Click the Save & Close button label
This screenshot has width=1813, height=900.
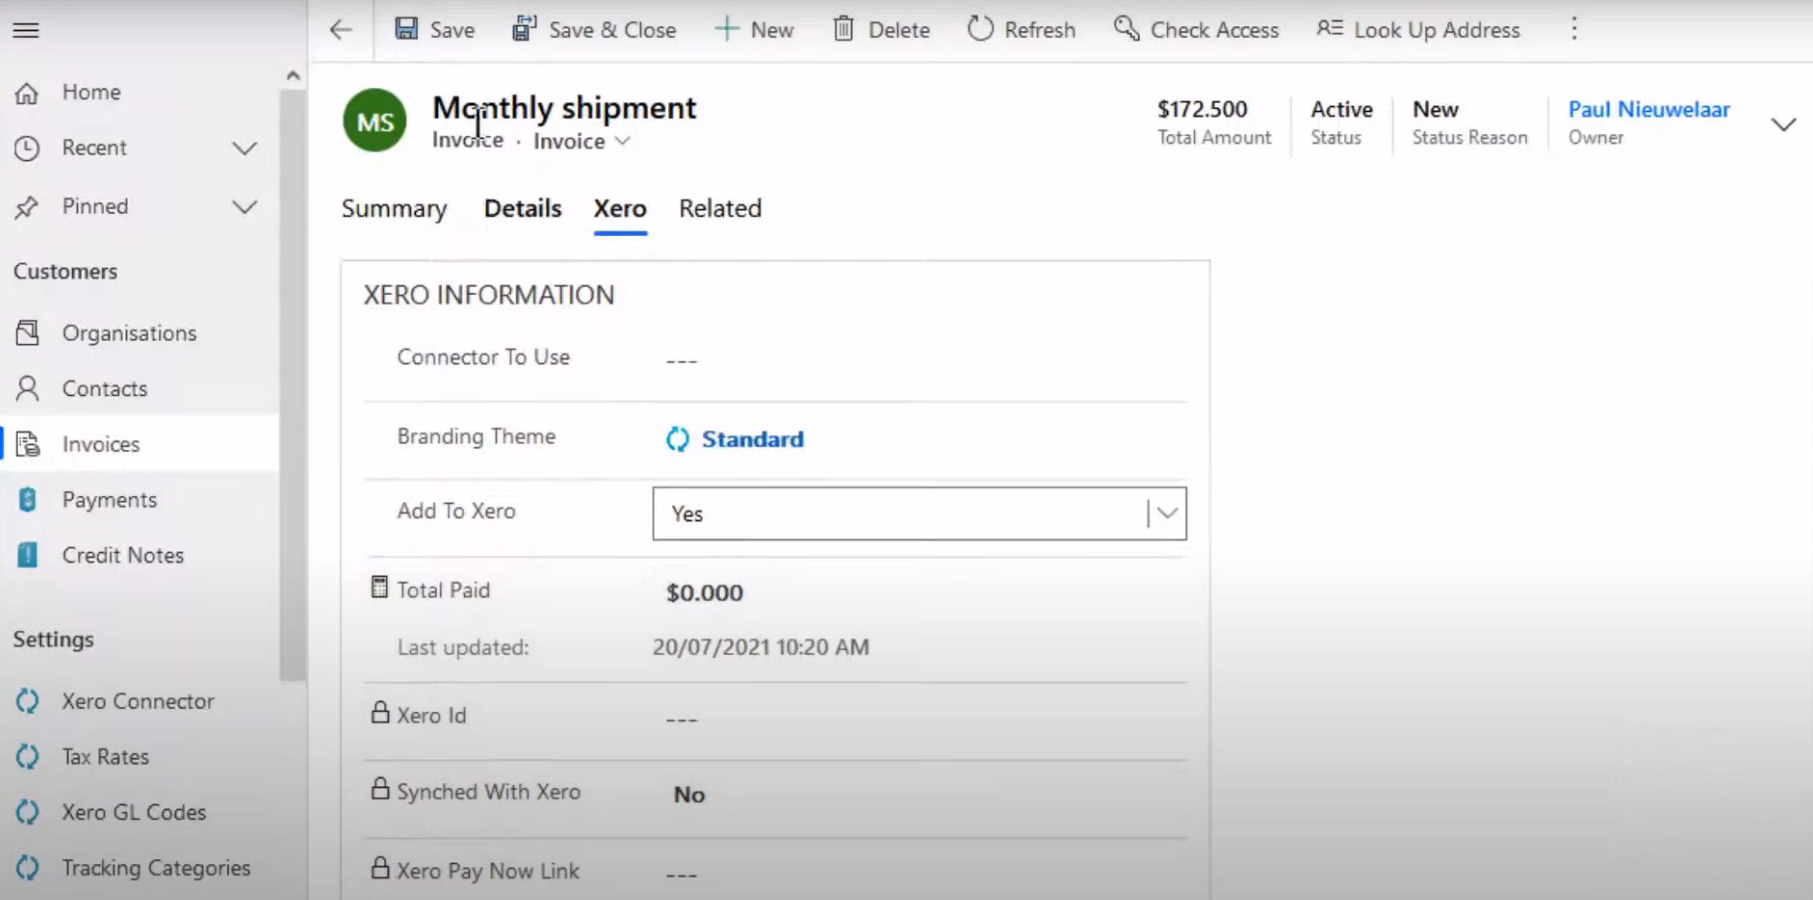coord(612,30)
